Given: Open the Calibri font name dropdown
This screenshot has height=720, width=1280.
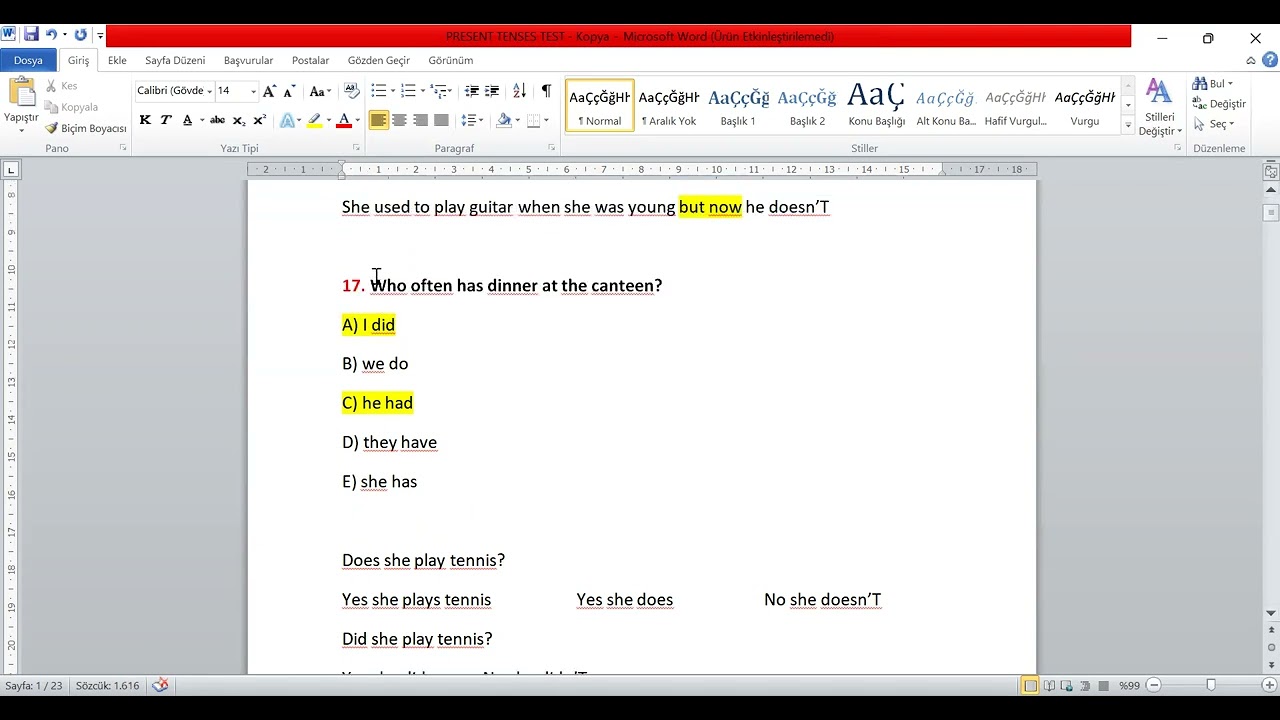Looking at the screenshot, I should click(x=209, y=91).
